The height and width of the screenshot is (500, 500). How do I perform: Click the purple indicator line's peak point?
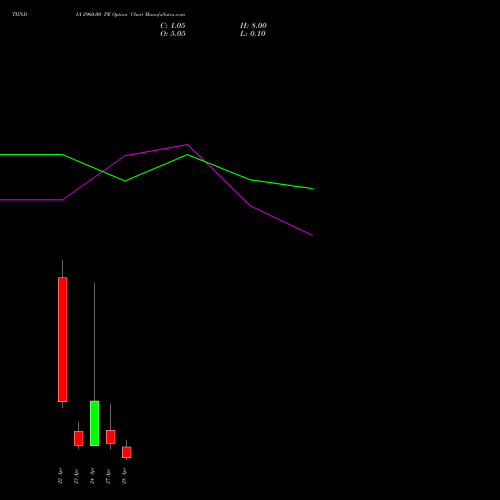click(x=187, y=145)
